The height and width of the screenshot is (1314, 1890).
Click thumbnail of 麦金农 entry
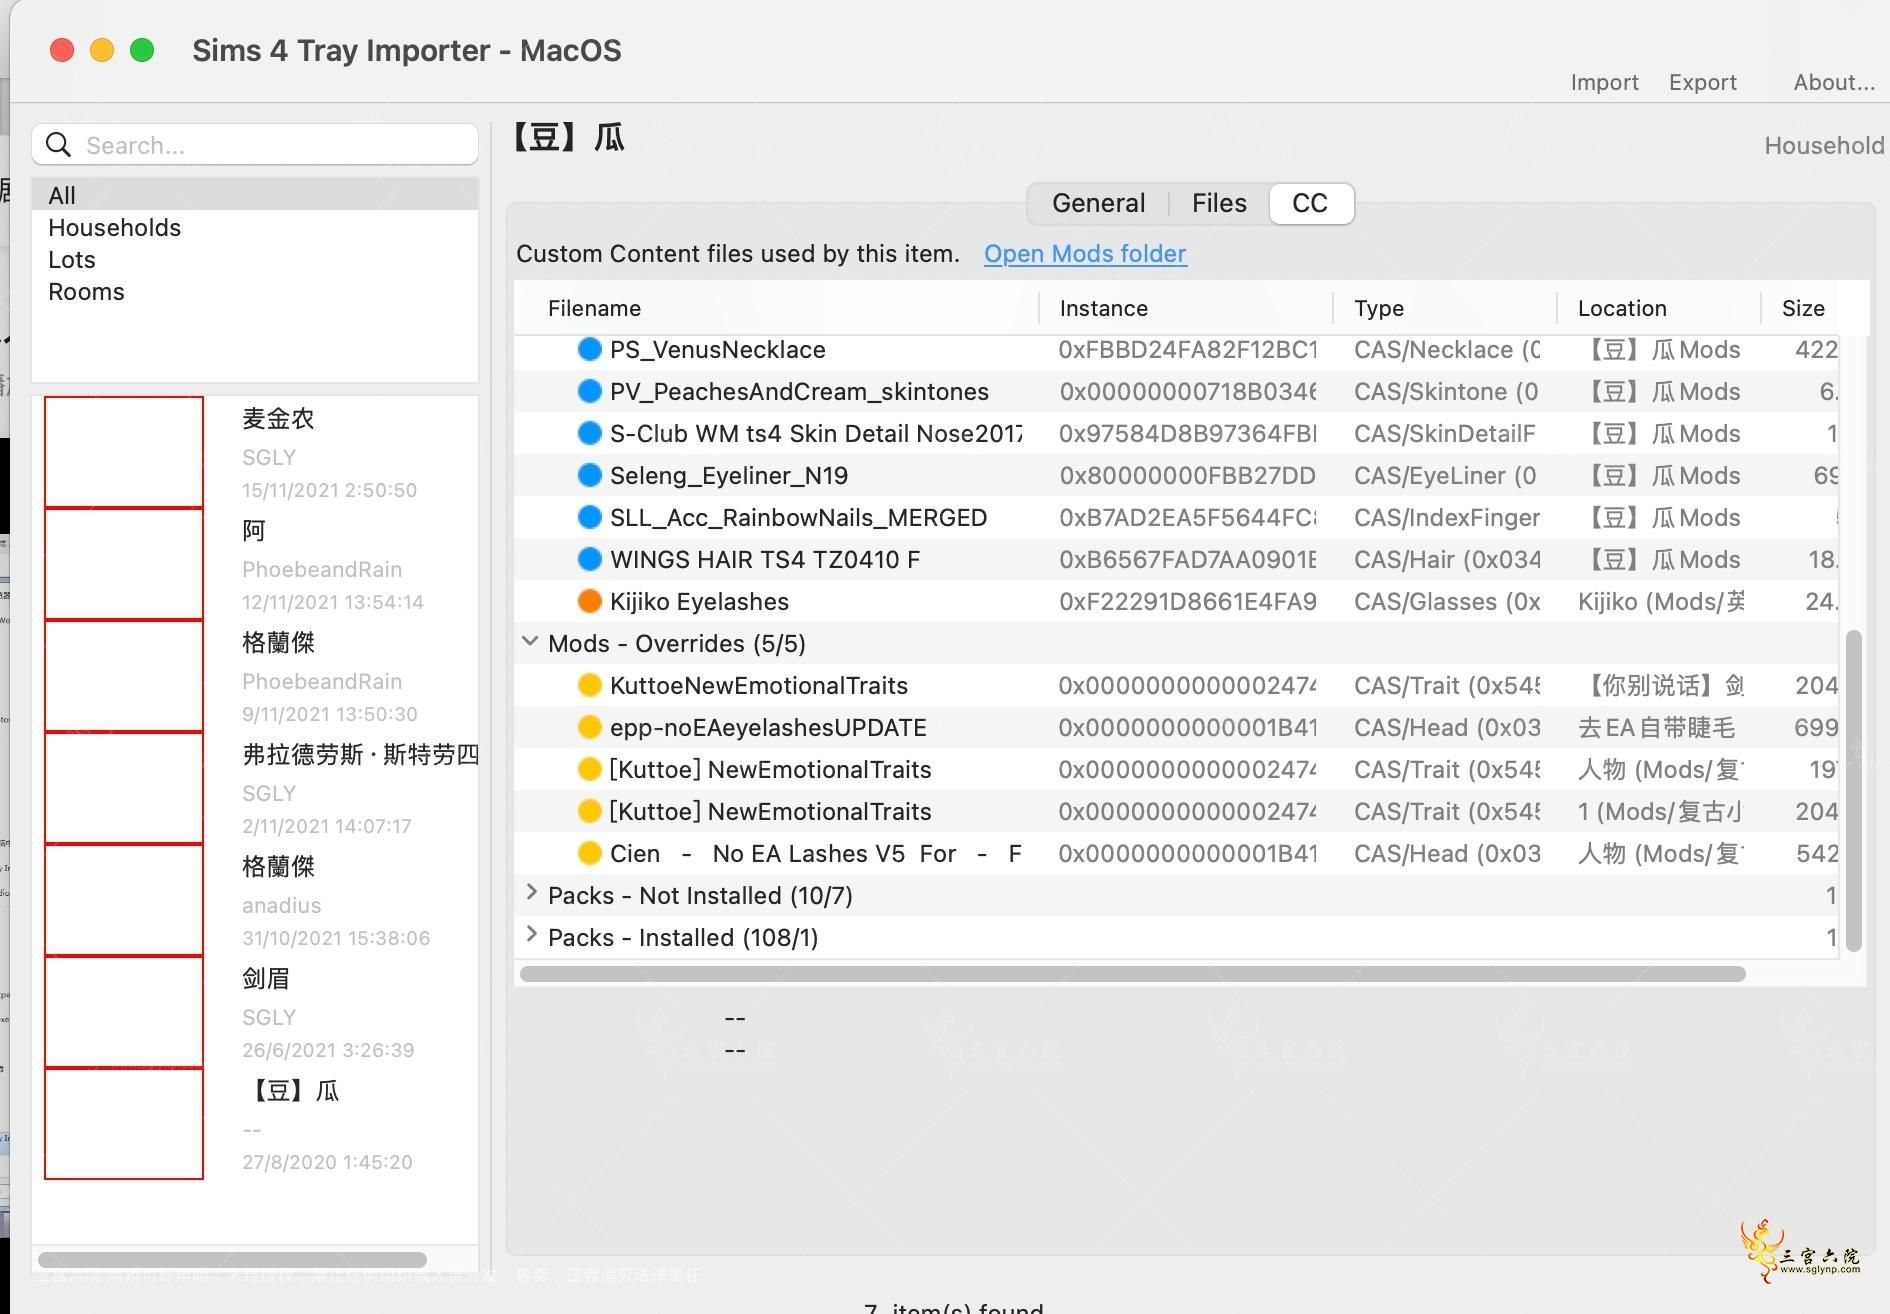[124, 452]
